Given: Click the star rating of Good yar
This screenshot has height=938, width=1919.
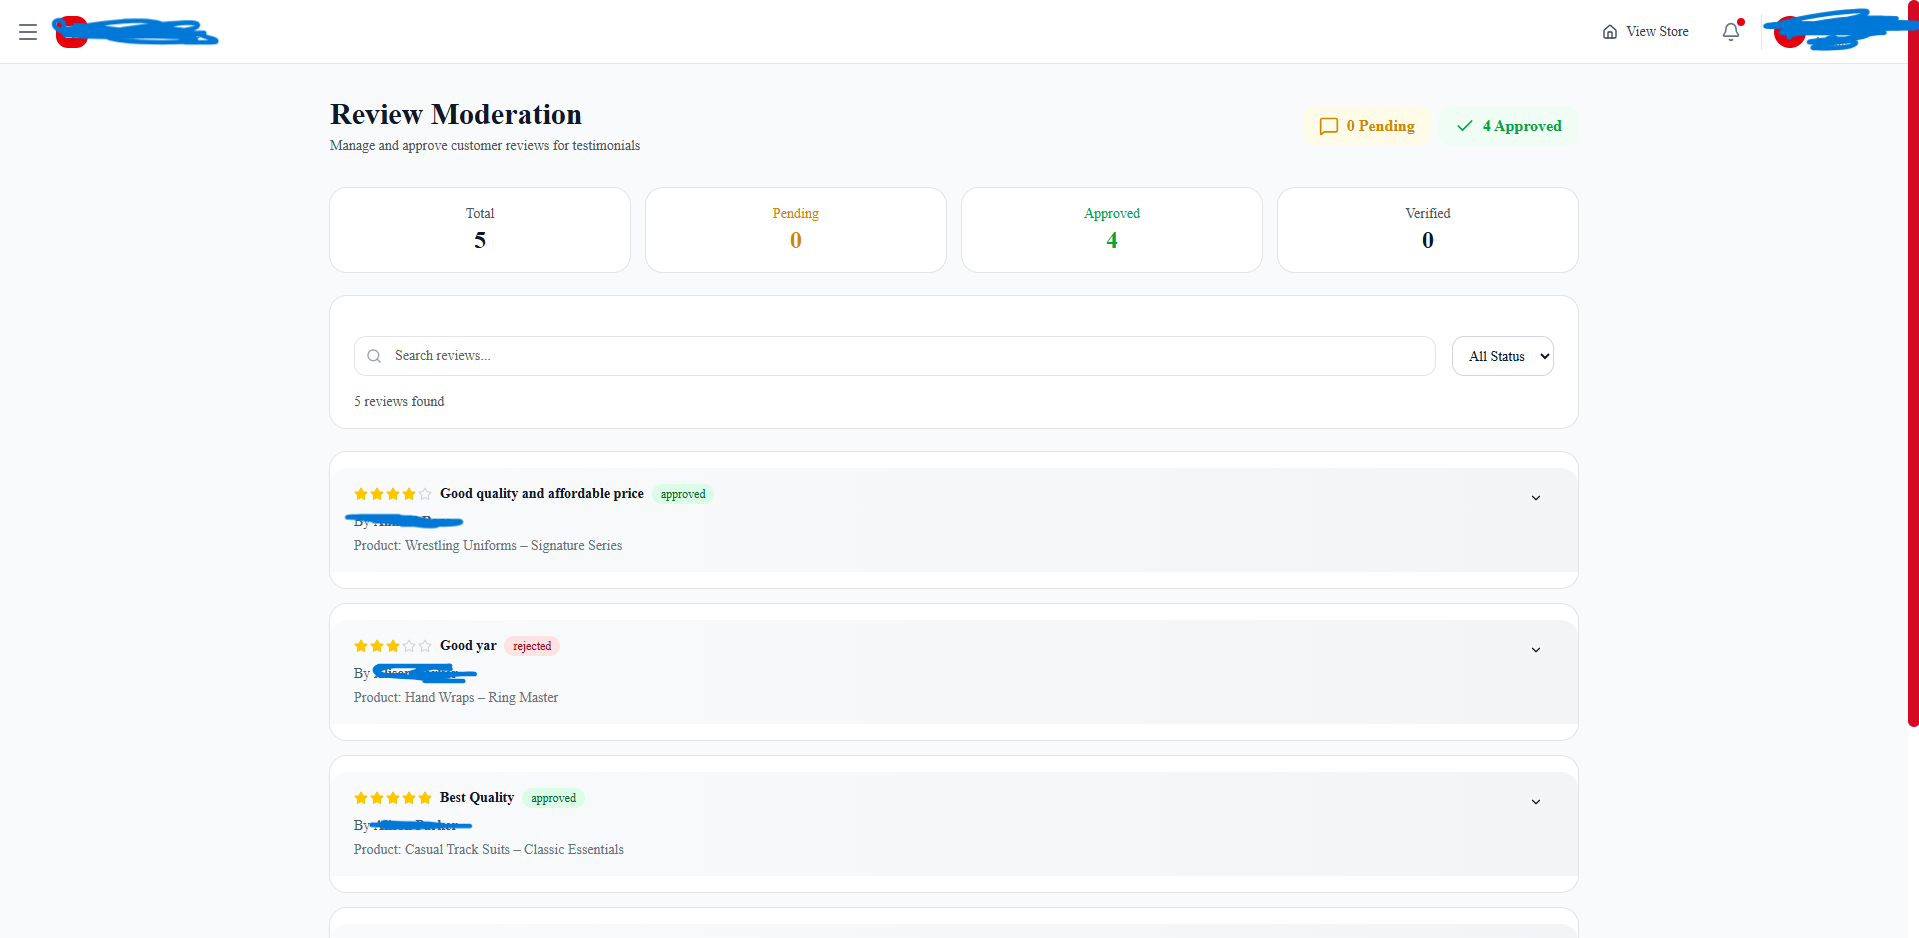Looking at the screenshot, I should 393,646.
